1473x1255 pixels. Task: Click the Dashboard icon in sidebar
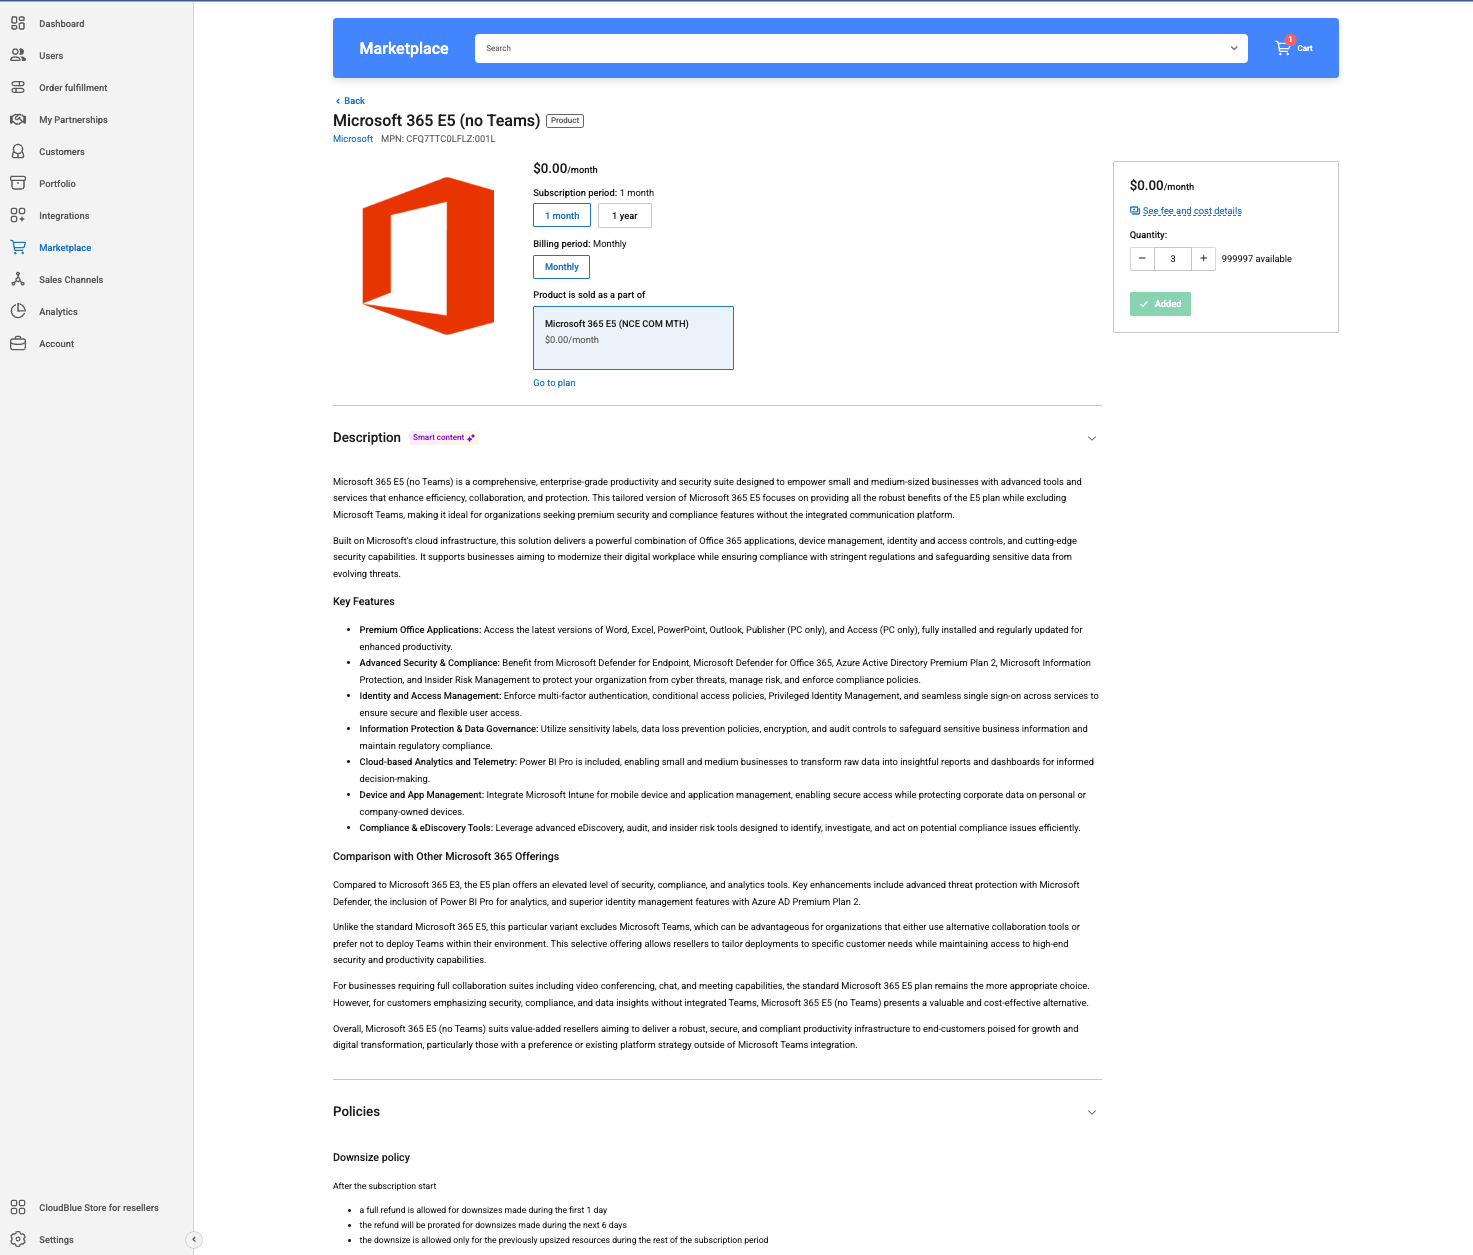click(18, 23)
